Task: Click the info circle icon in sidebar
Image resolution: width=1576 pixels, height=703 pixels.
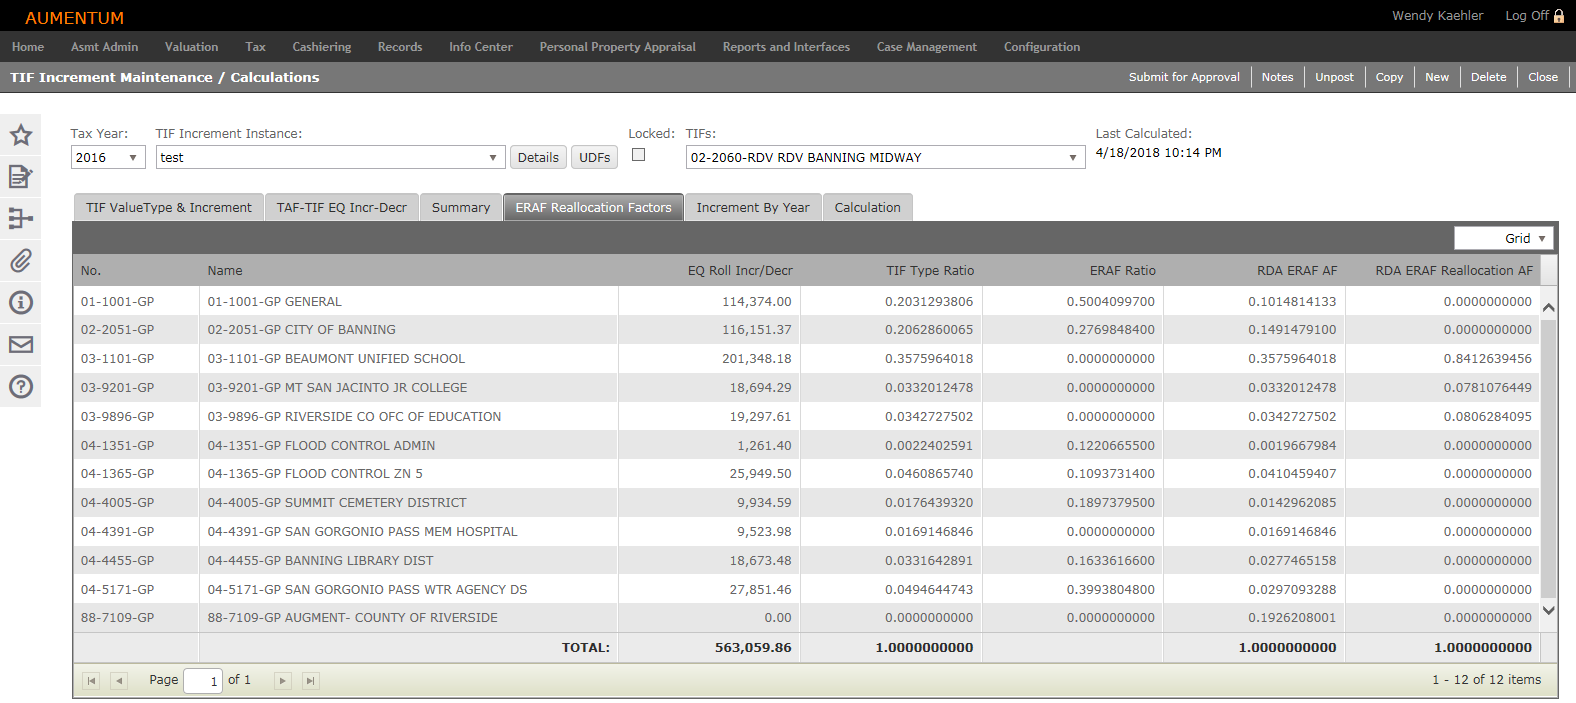Action: (x=21, y=303)
